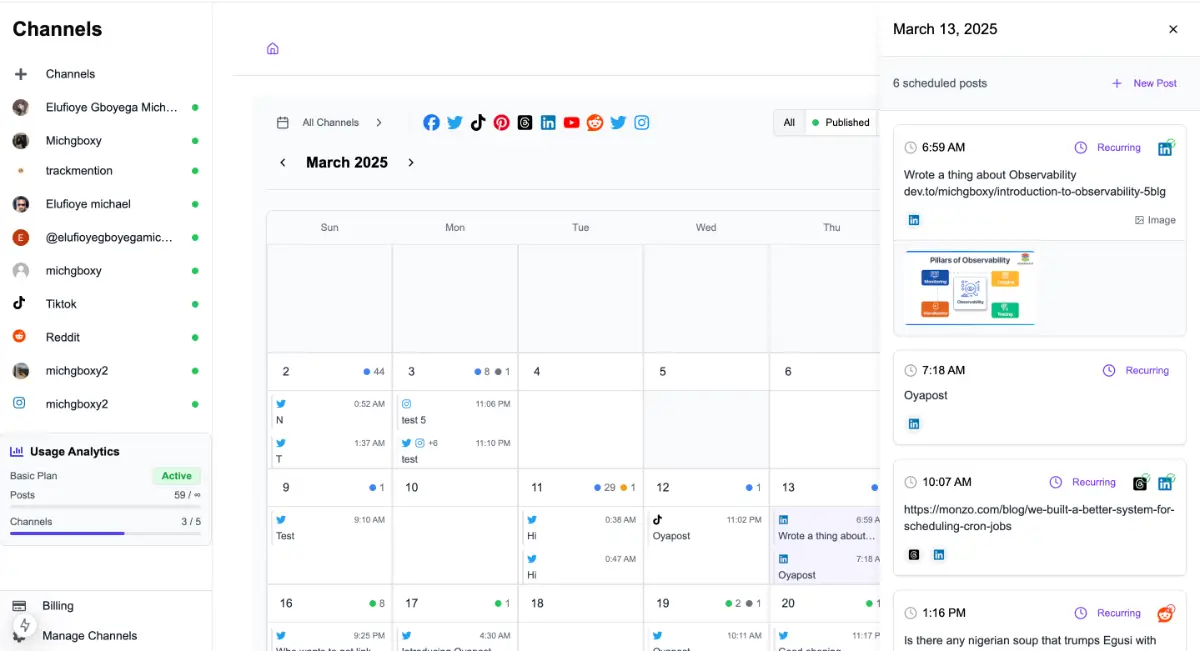Create a New Post for March 13
1200x651 pixels.
tap(1144, 84)
